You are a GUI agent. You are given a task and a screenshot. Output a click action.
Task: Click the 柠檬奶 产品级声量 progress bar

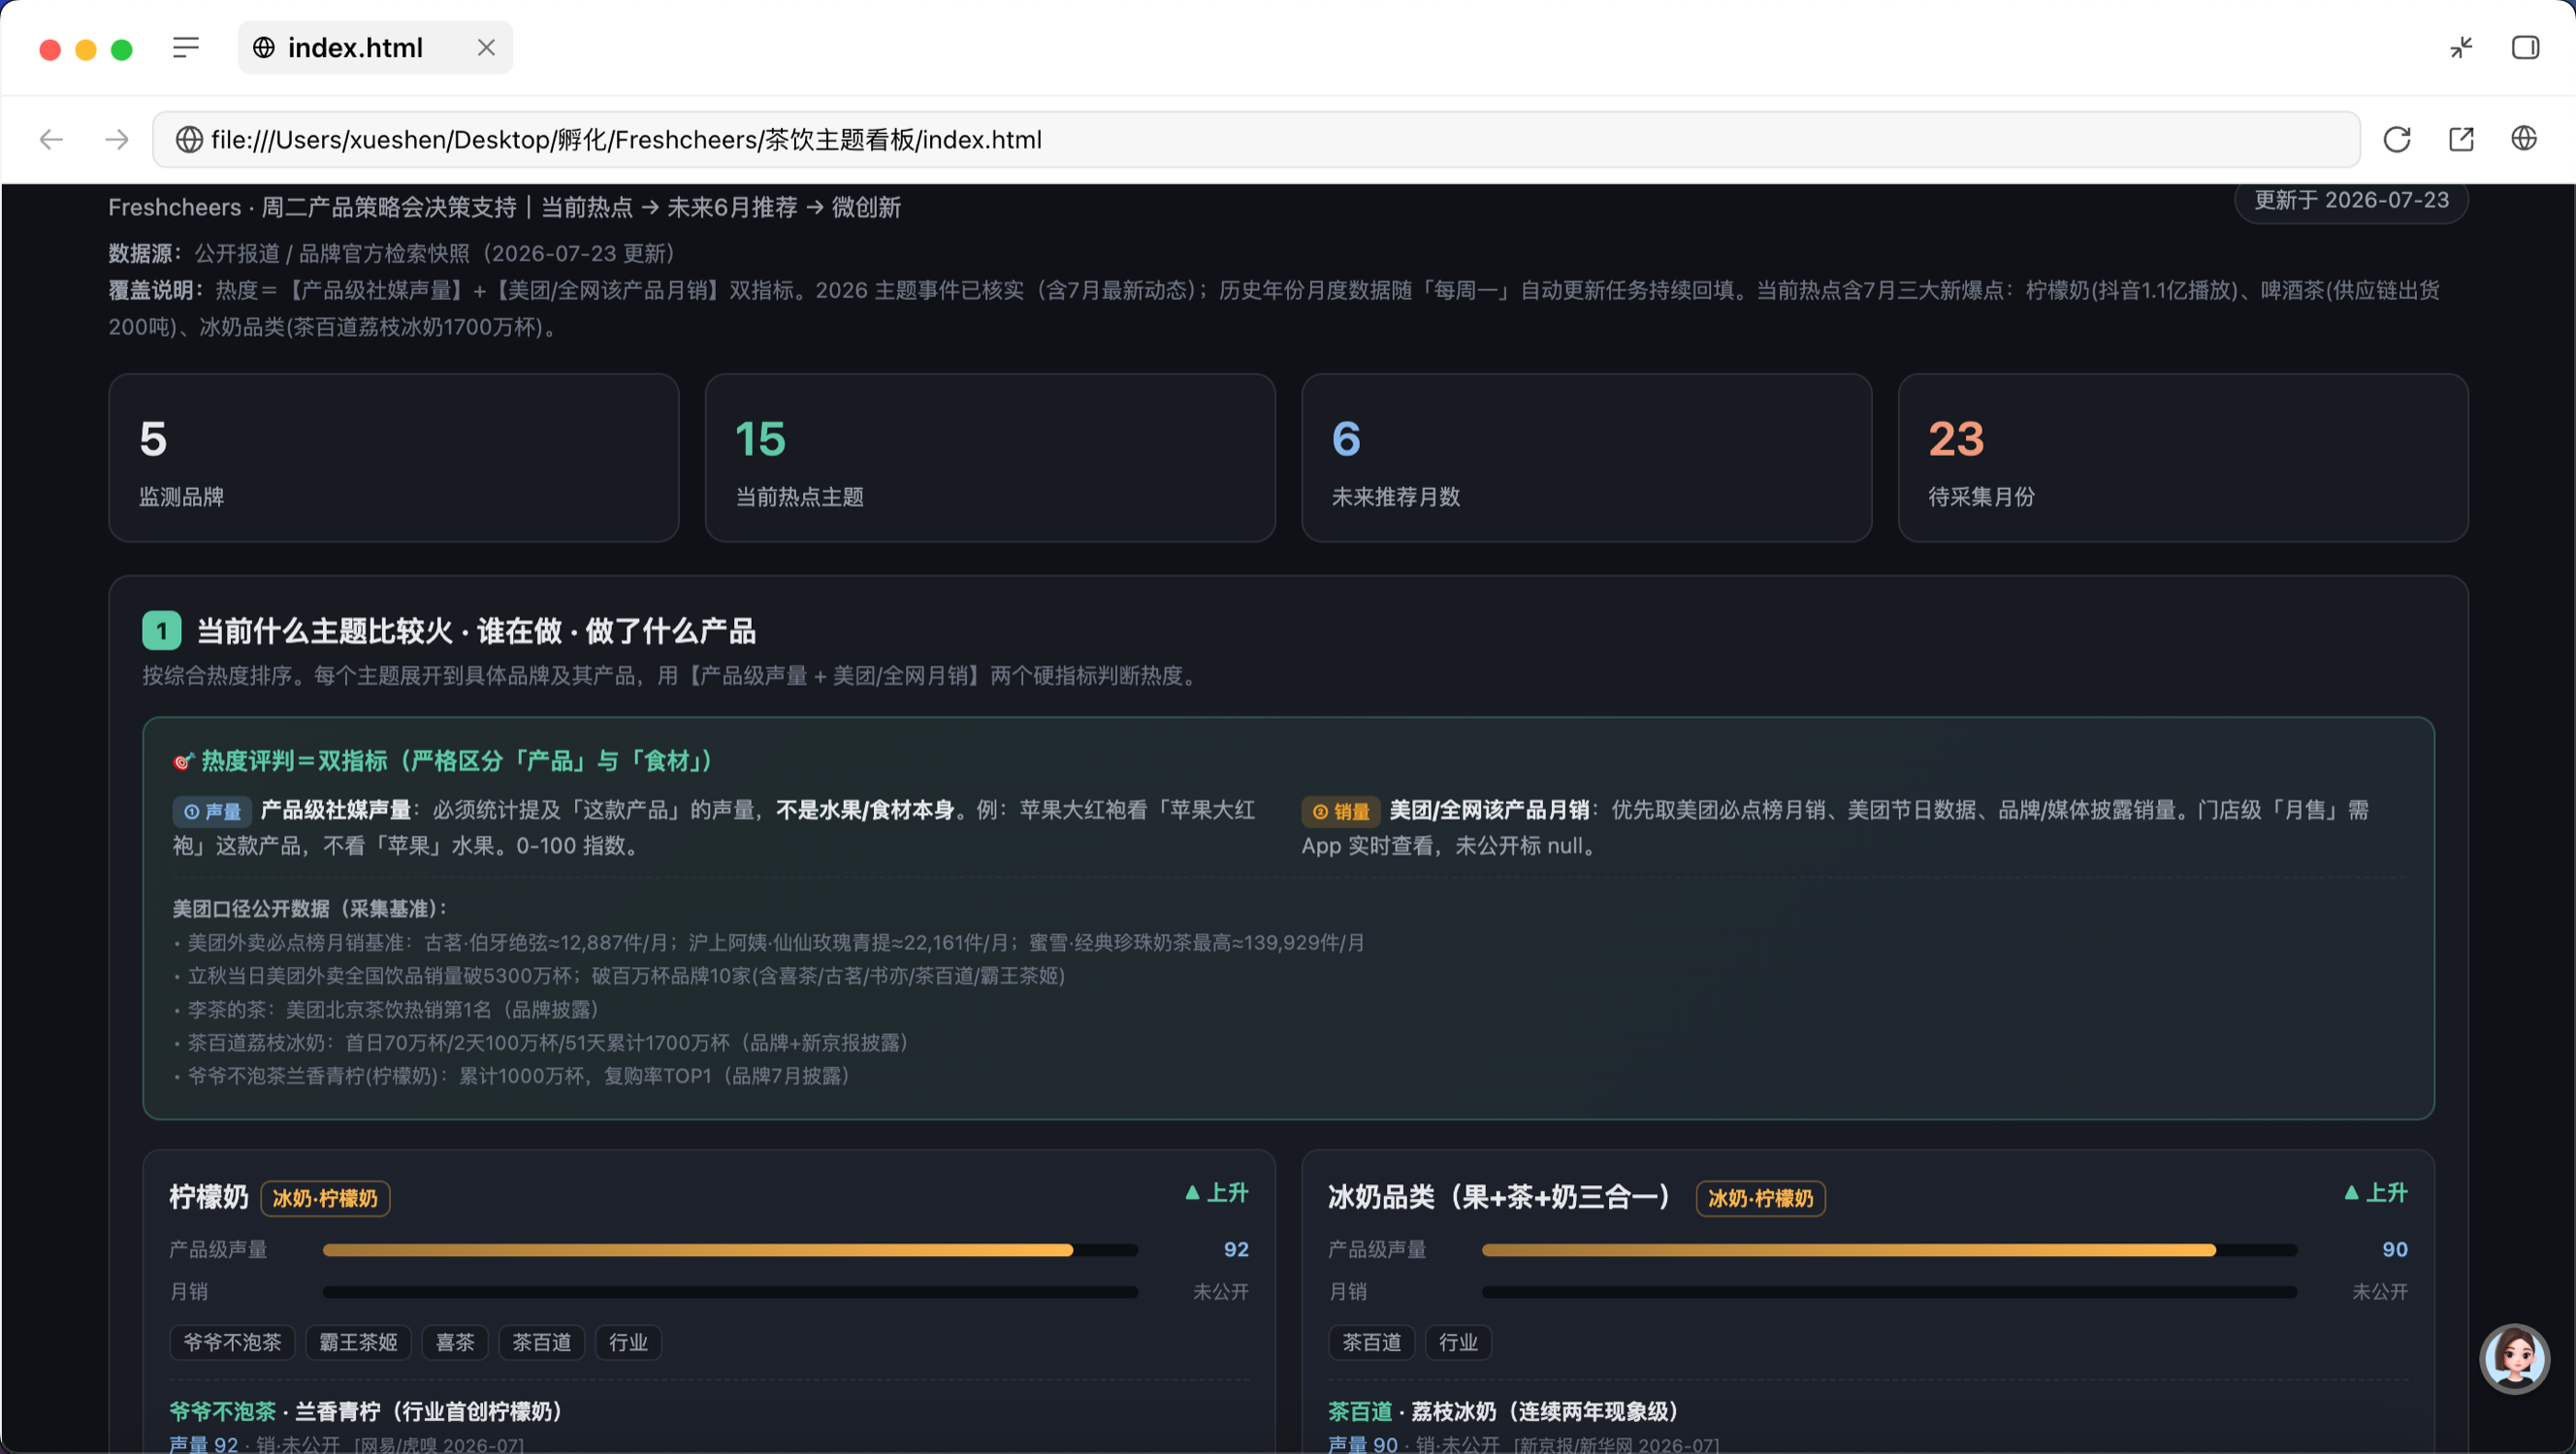pos(730,1250)
